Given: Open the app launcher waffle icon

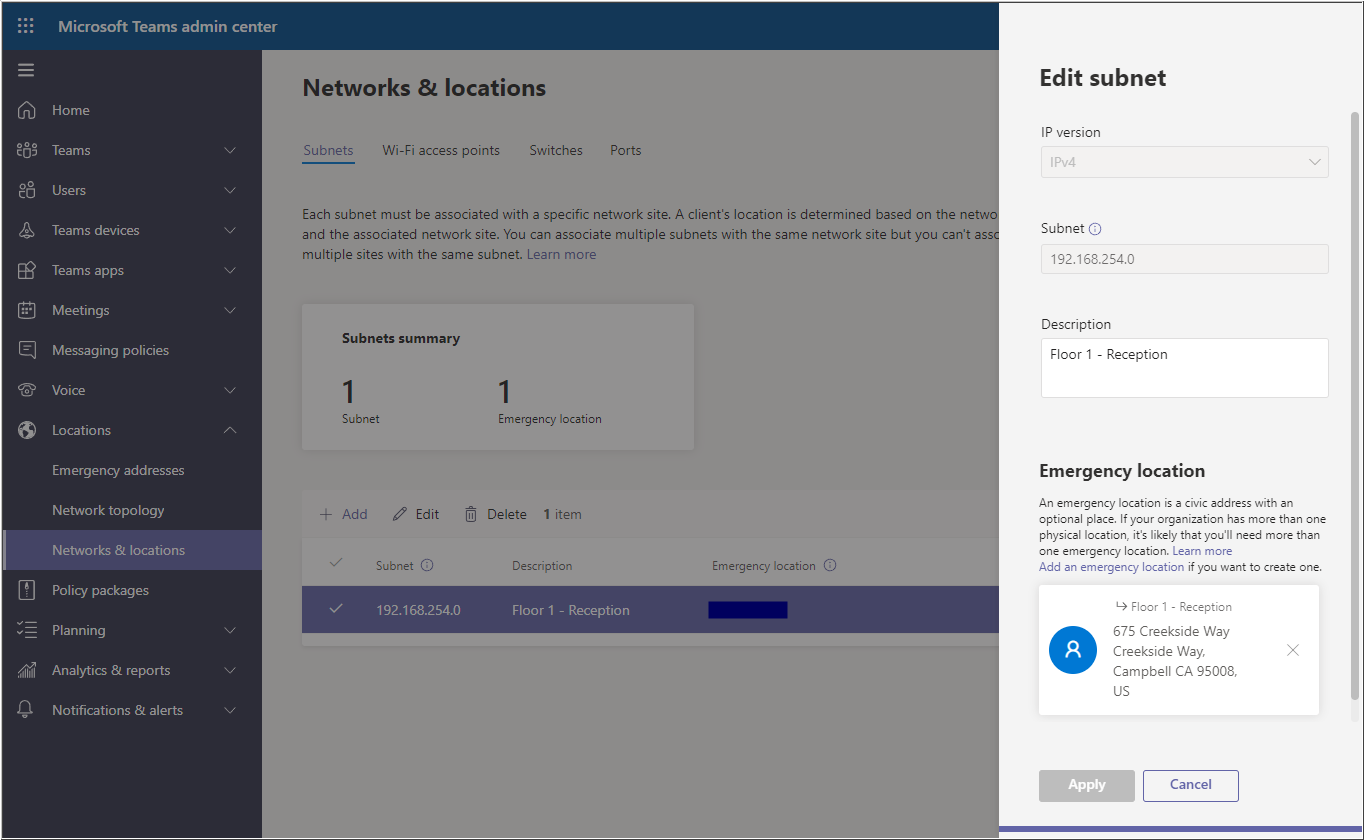Looking at the screenshot, I should tap(26, 26).
